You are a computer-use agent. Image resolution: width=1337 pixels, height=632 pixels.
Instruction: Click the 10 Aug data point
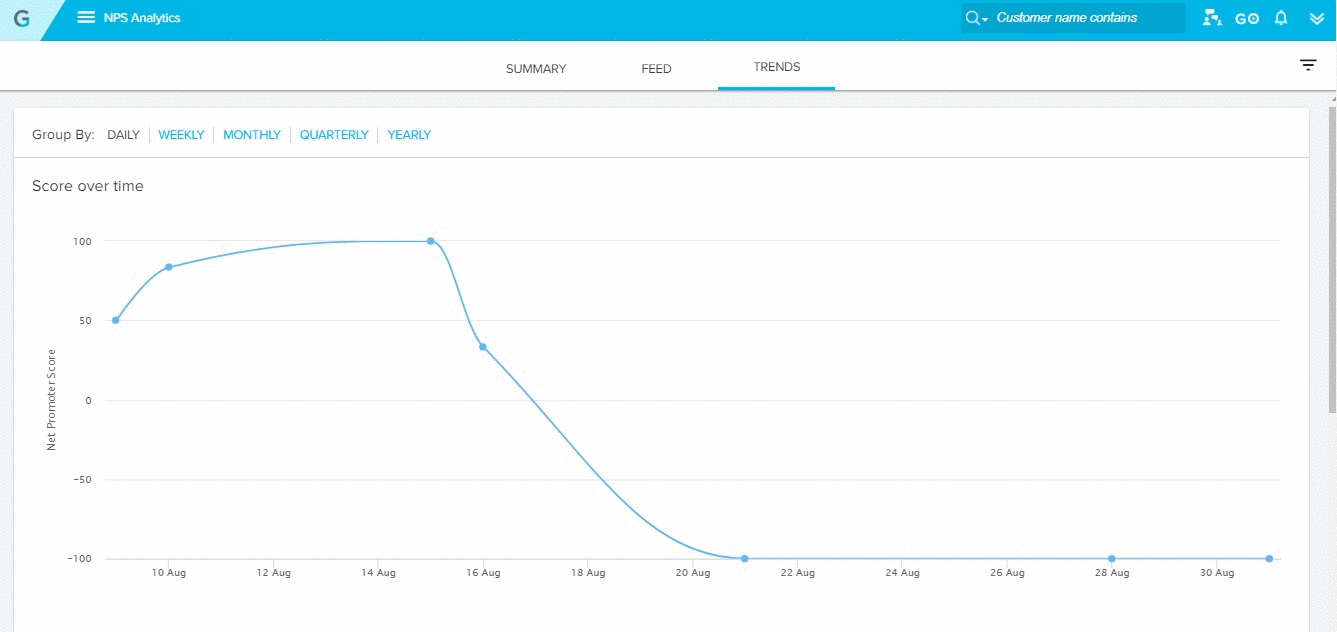click(x=169, y=267)
